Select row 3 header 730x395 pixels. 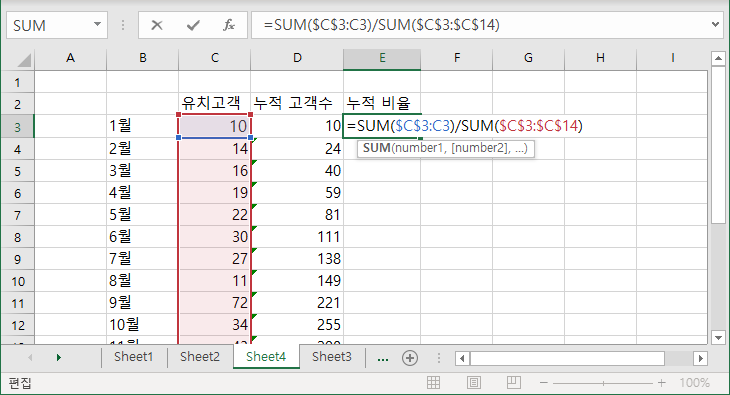point(18,127)
